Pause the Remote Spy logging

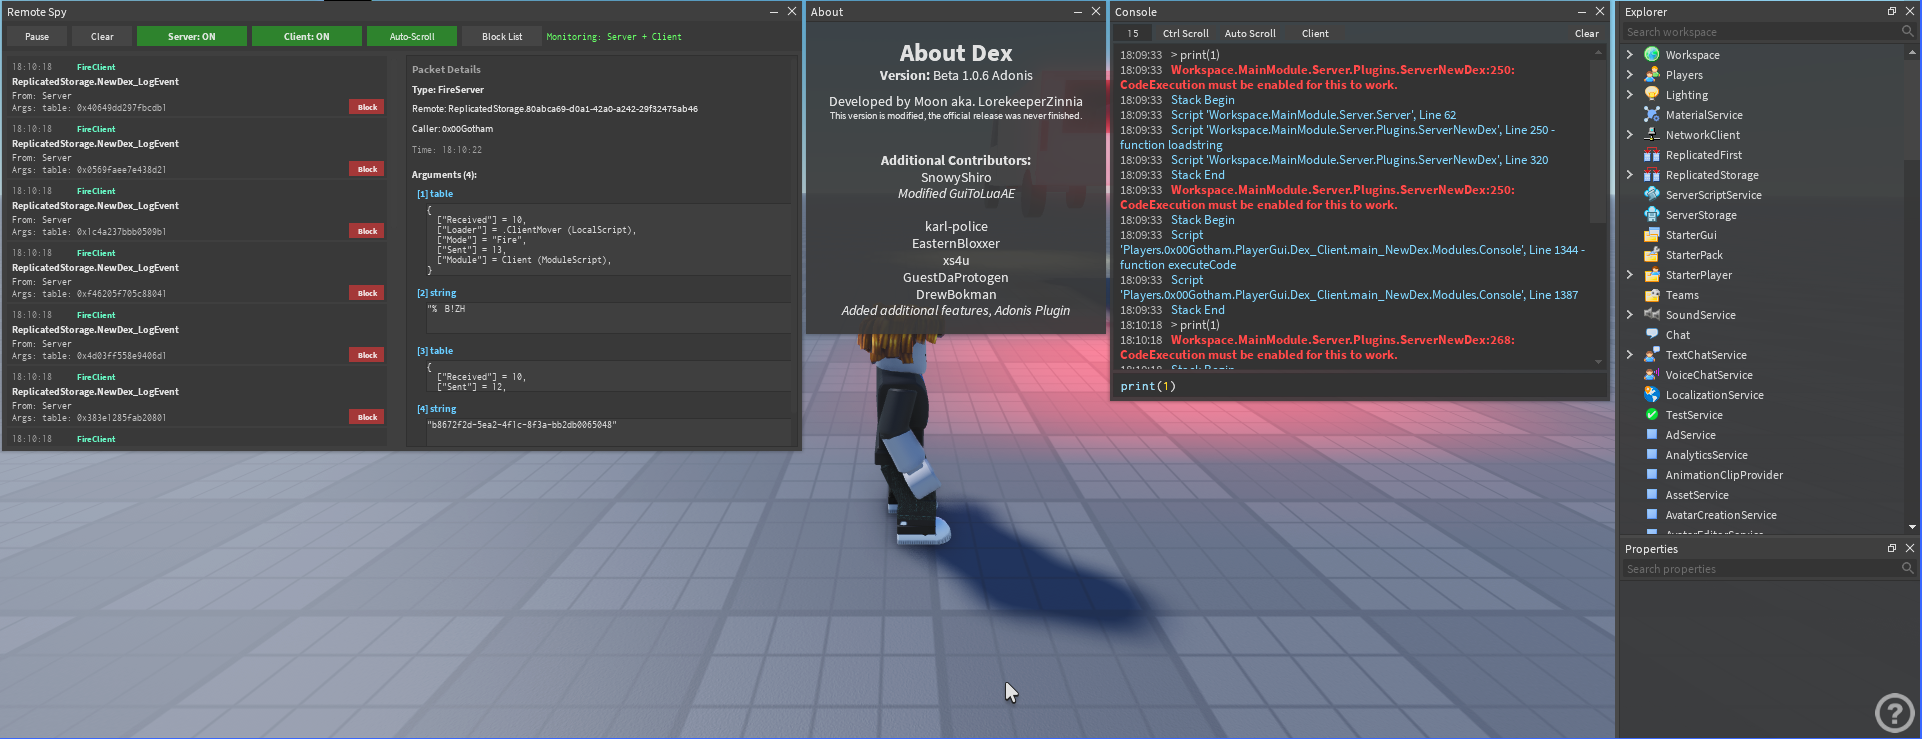(37, 36)
